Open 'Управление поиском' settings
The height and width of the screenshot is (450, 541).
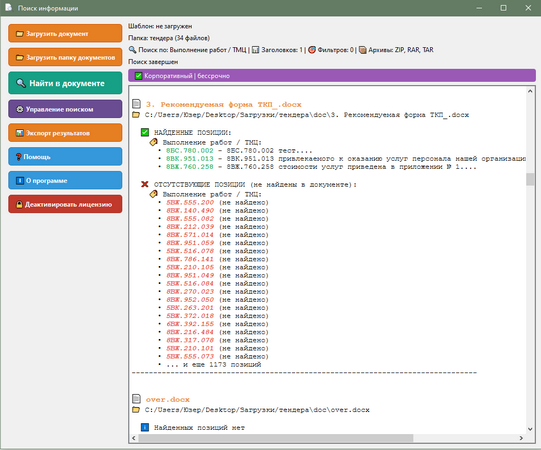[x=65, y=109]
